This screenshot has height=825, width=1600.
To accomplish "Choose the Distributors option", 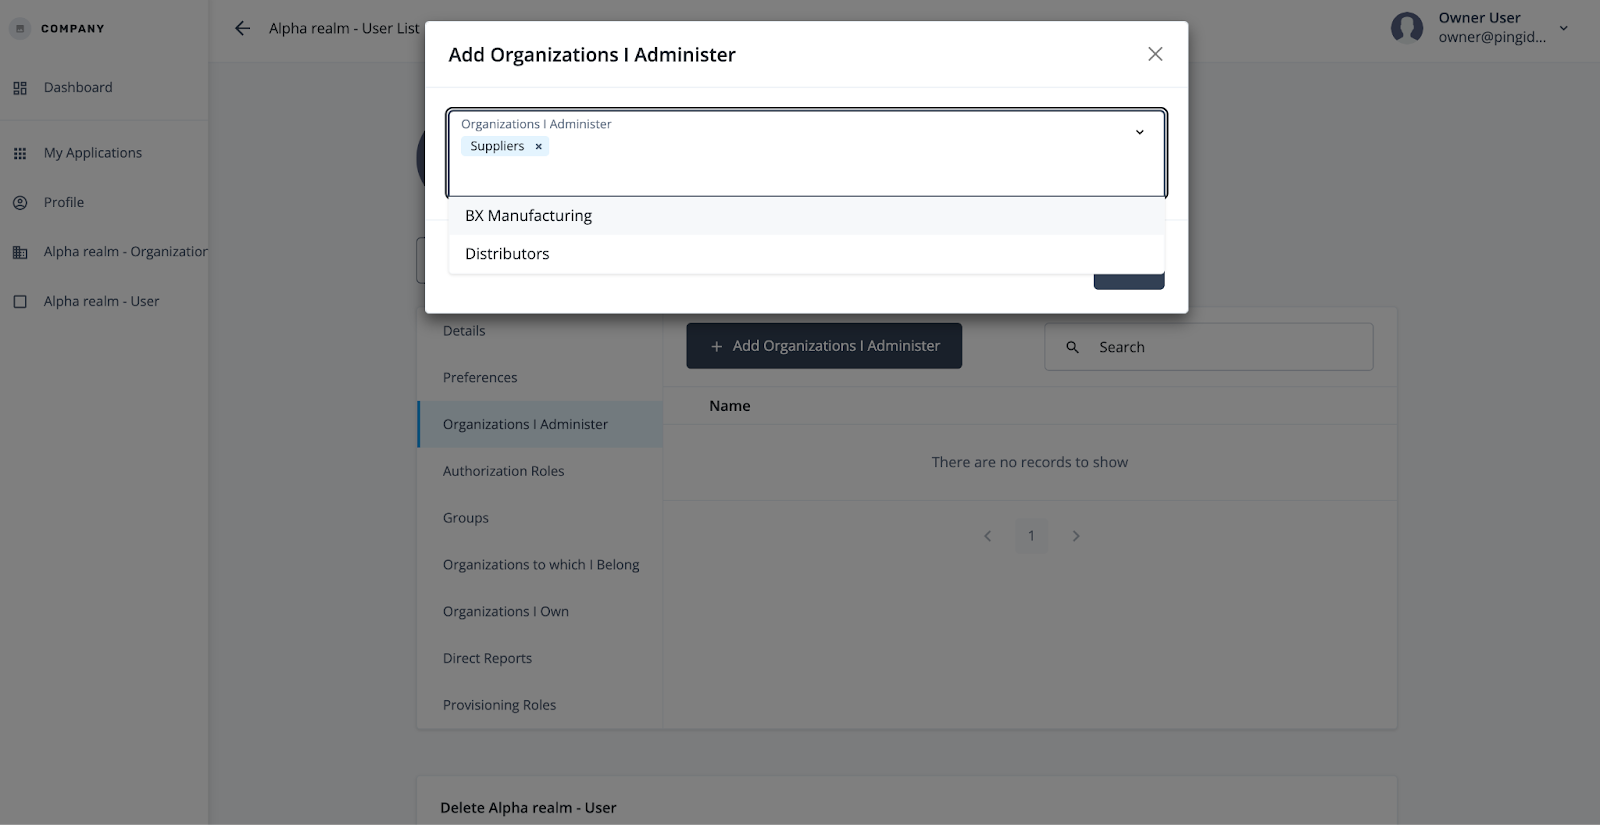I will pos(507,254).
